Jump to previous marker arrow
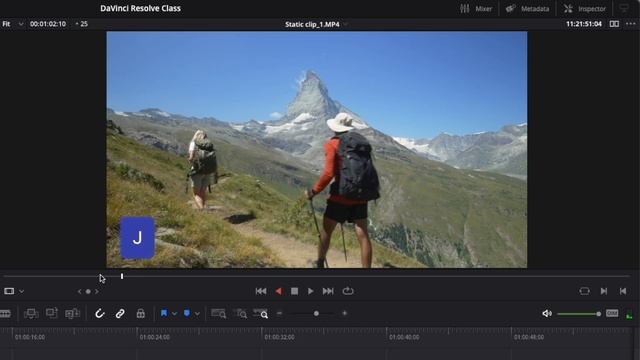 tap(80, 291)
